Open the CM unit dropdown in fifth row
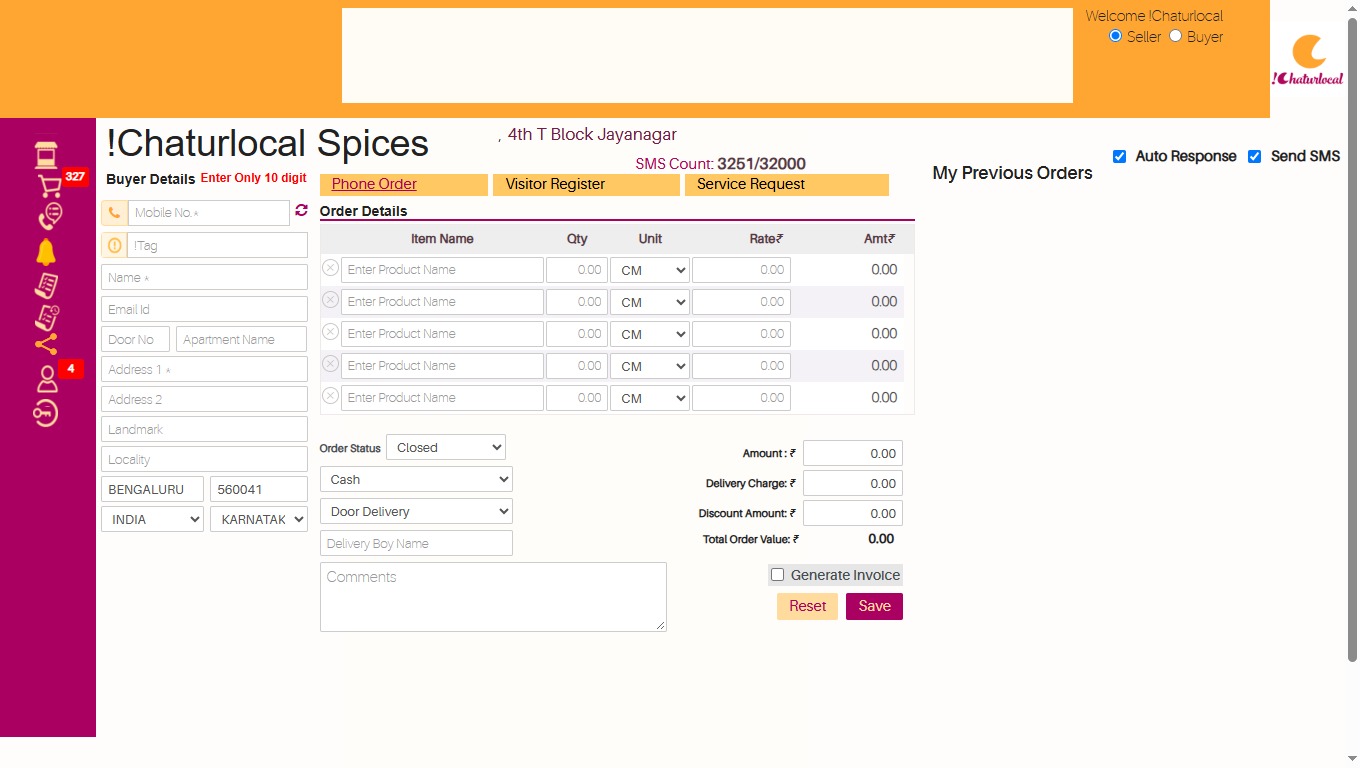Image resolution: width=1360 pixels, height=768 pixels. point(650,398)
